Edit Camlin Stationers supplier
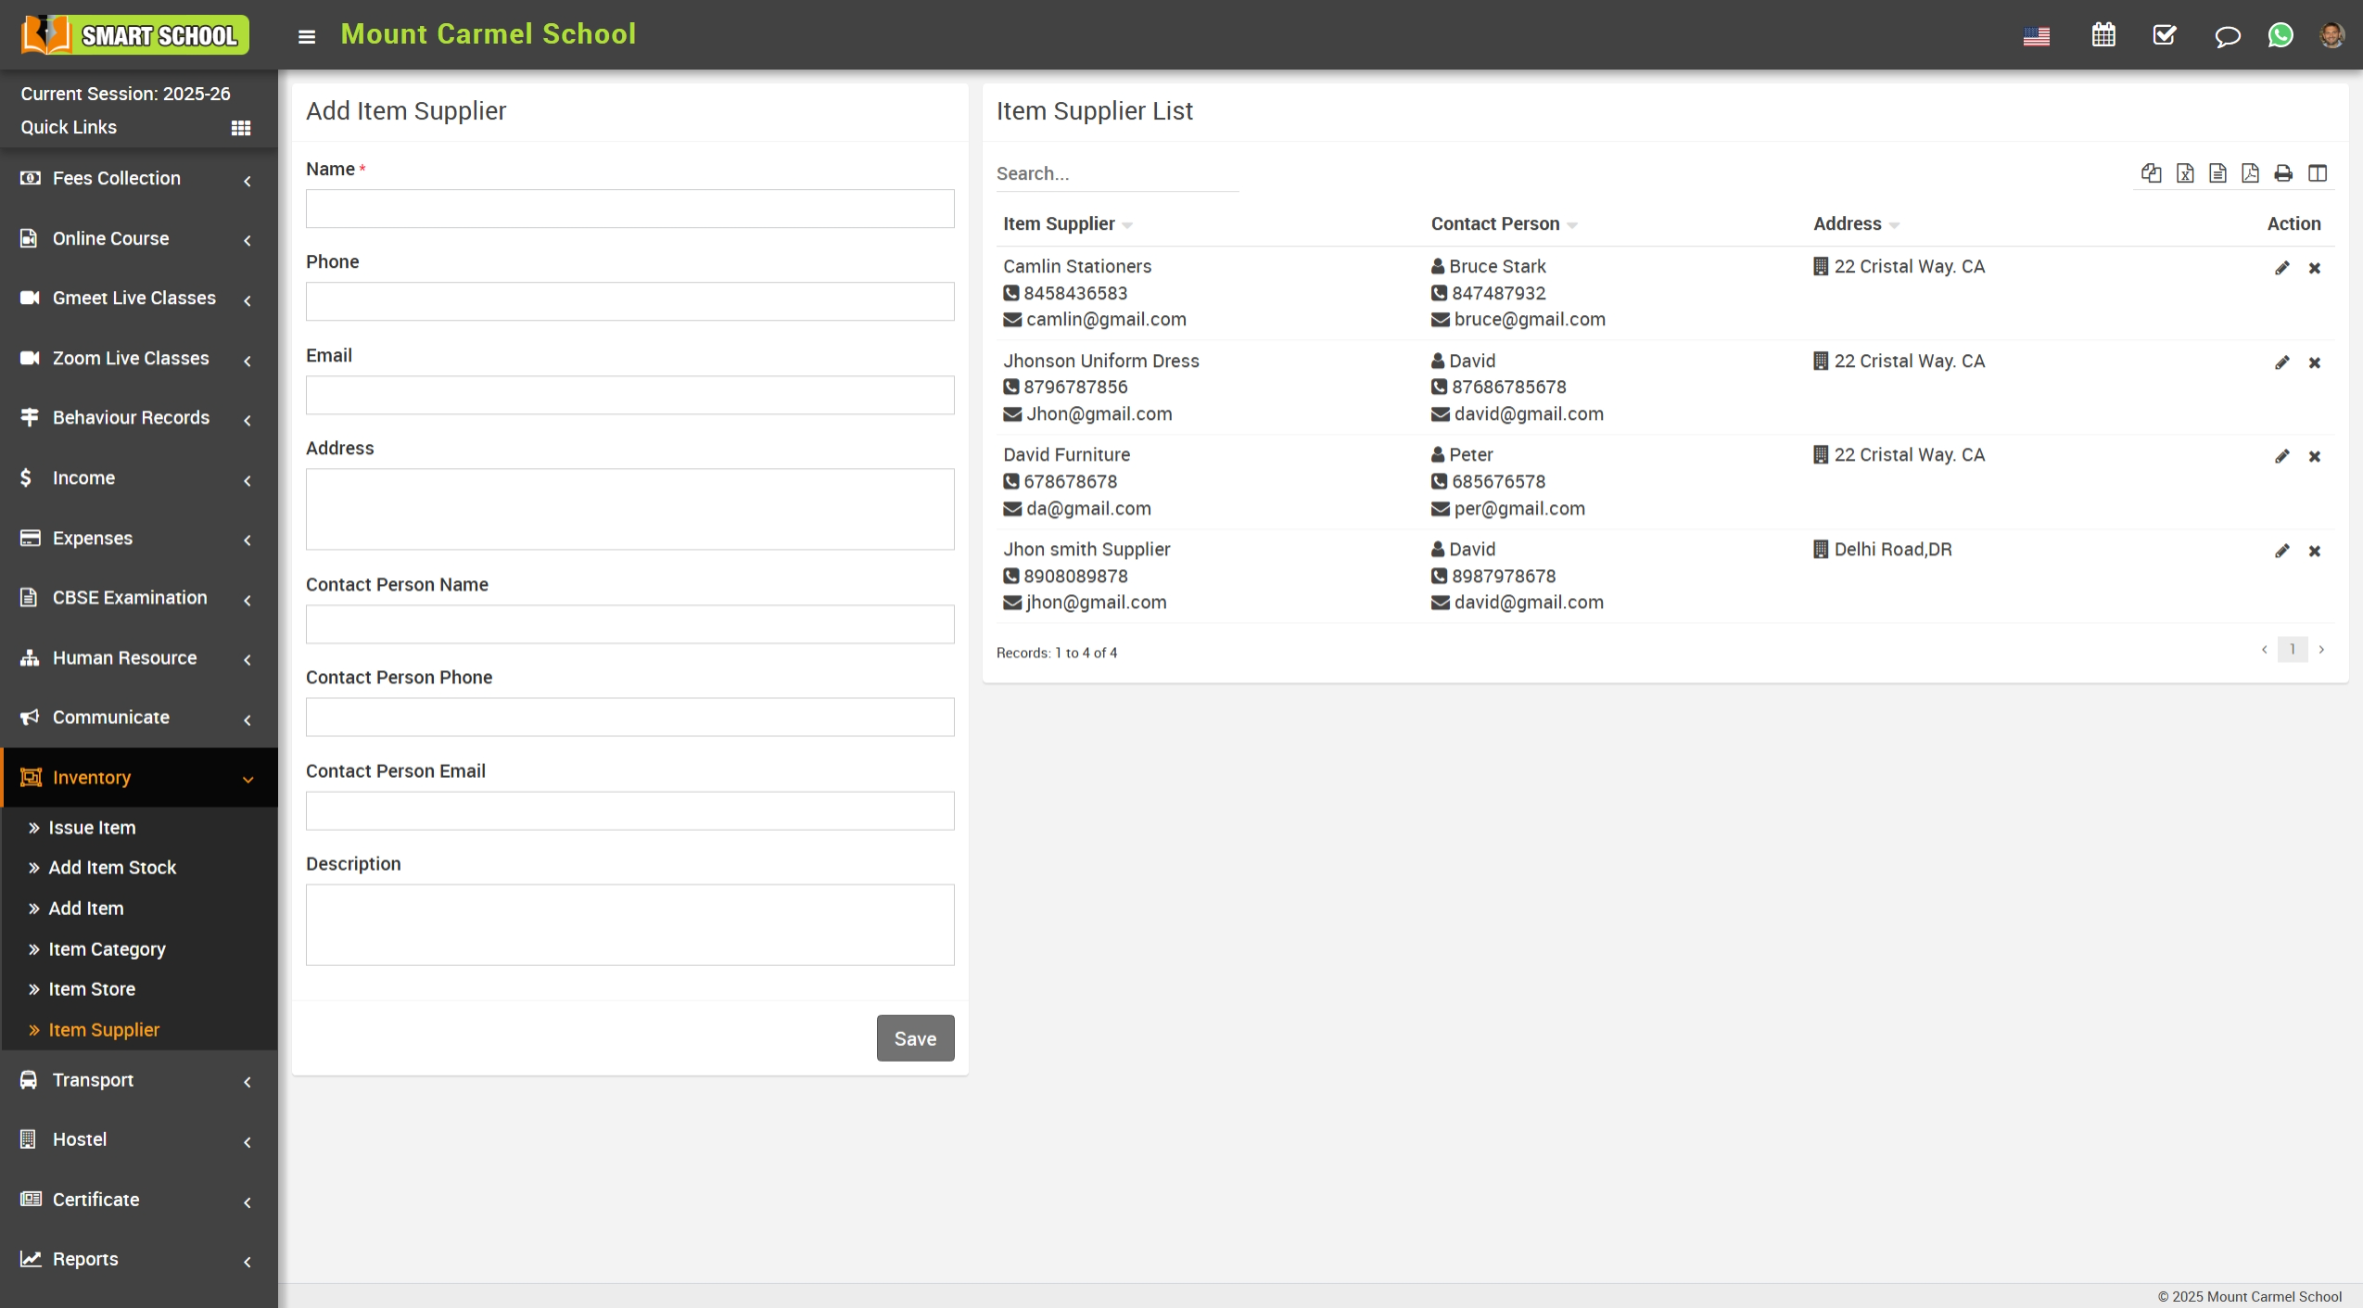Screen dimensions: 2363x1308 [x=2282, y=268]
